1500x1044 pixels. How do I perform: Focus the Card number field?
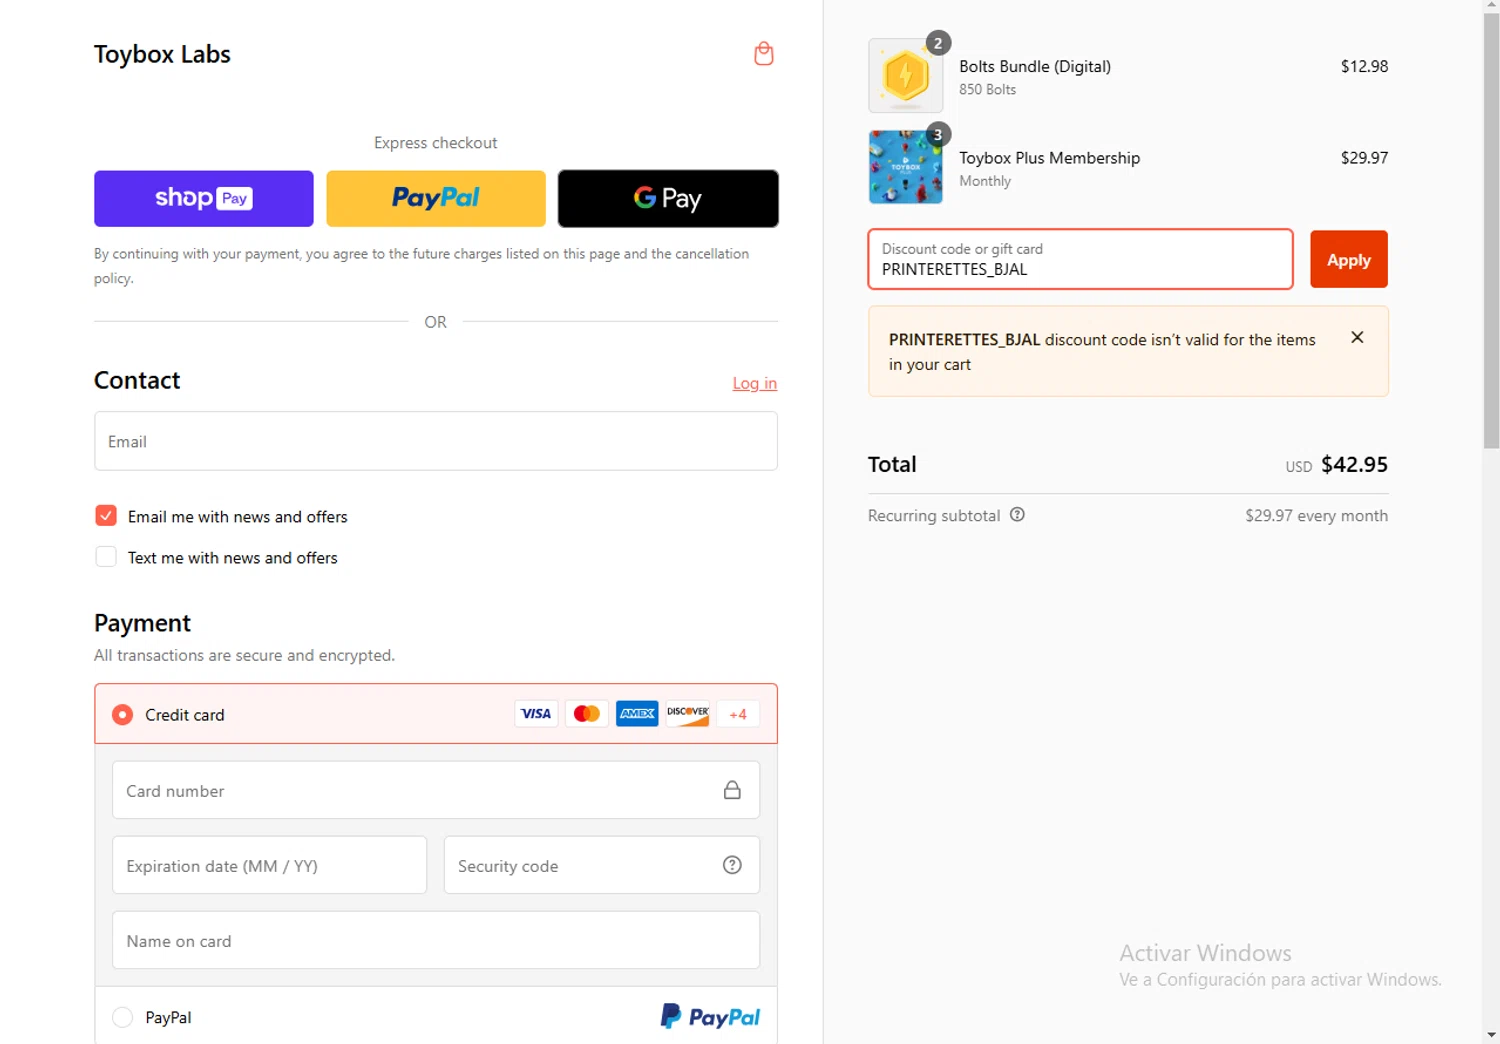coord(436,790)
